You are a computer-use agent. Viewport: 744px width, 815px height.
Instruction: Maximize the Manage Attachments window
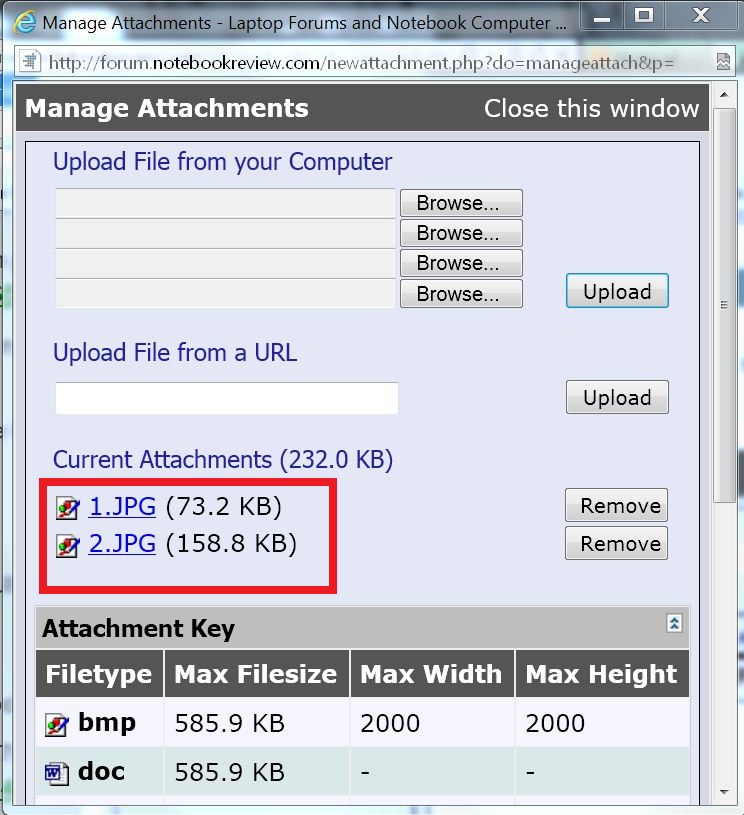(644, 16)
